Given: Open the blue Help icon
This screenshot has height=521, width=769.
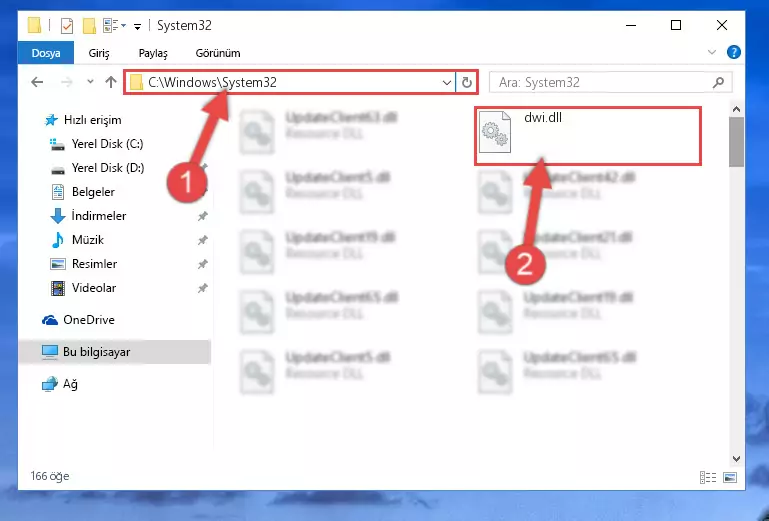Looking at the screenshot, I should (734, 52).
